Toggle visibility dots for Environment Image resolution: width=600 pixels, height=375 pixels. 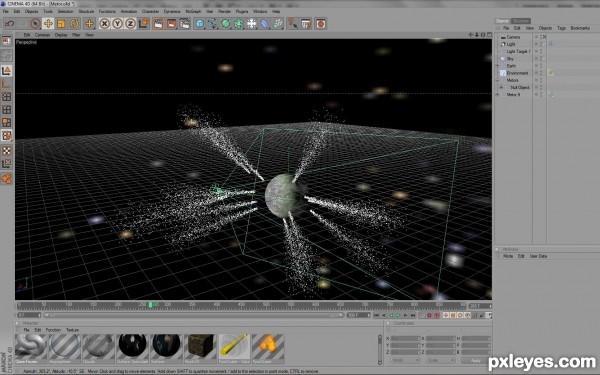tap(541, 73)
